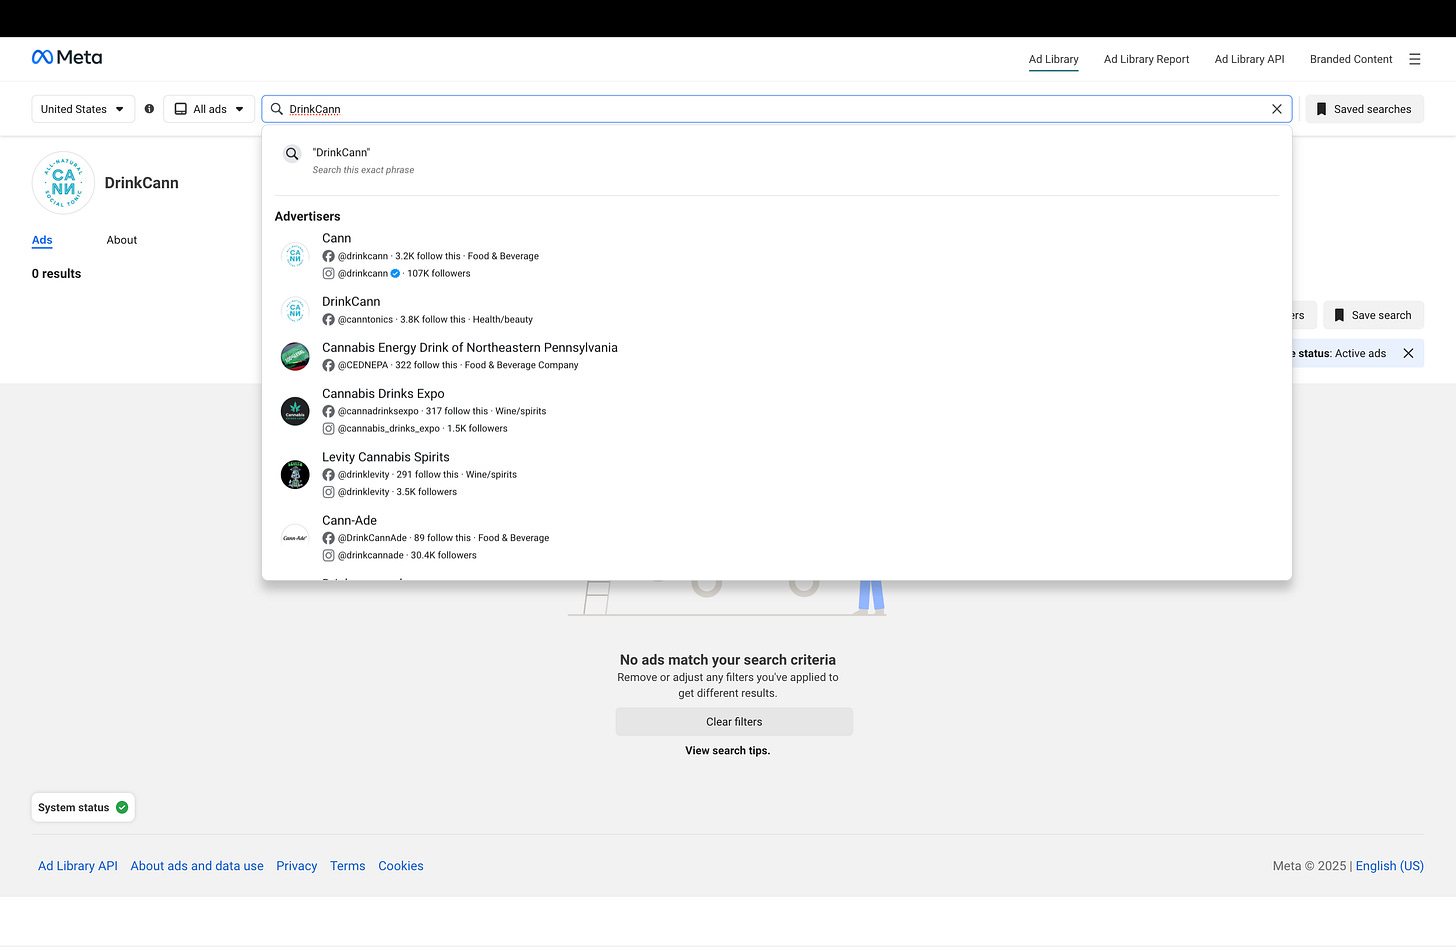Click the Save search button

[1373, 315]
